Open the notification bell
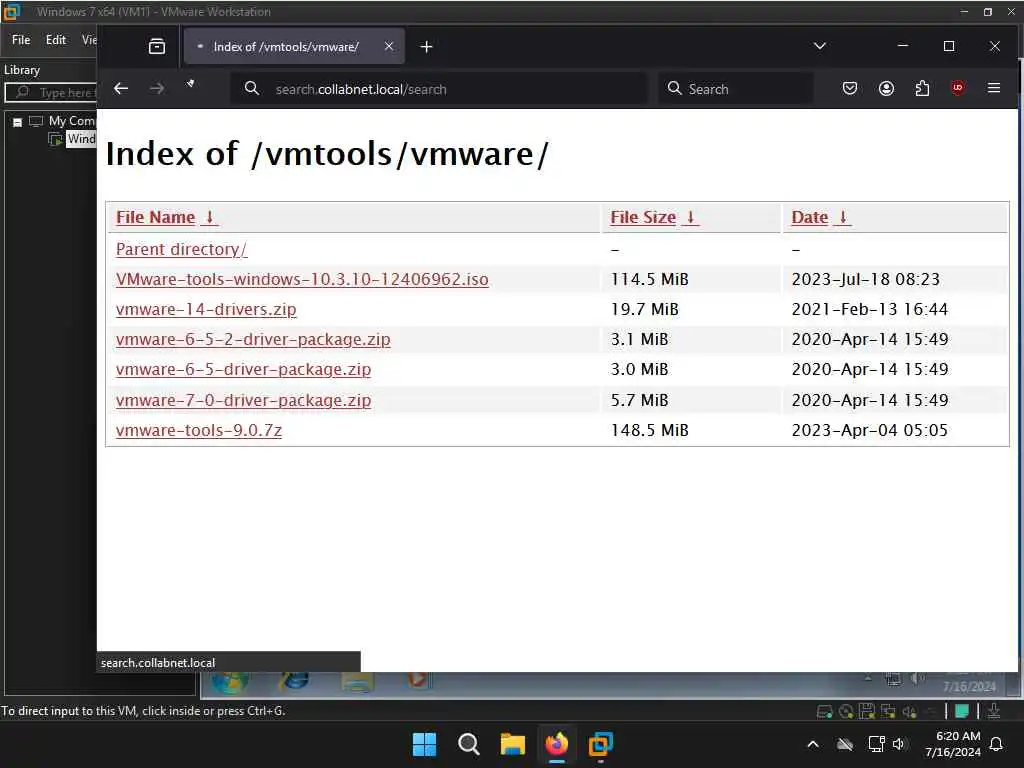The width and height of the screenshot is (1024, 768). point(996,744)
